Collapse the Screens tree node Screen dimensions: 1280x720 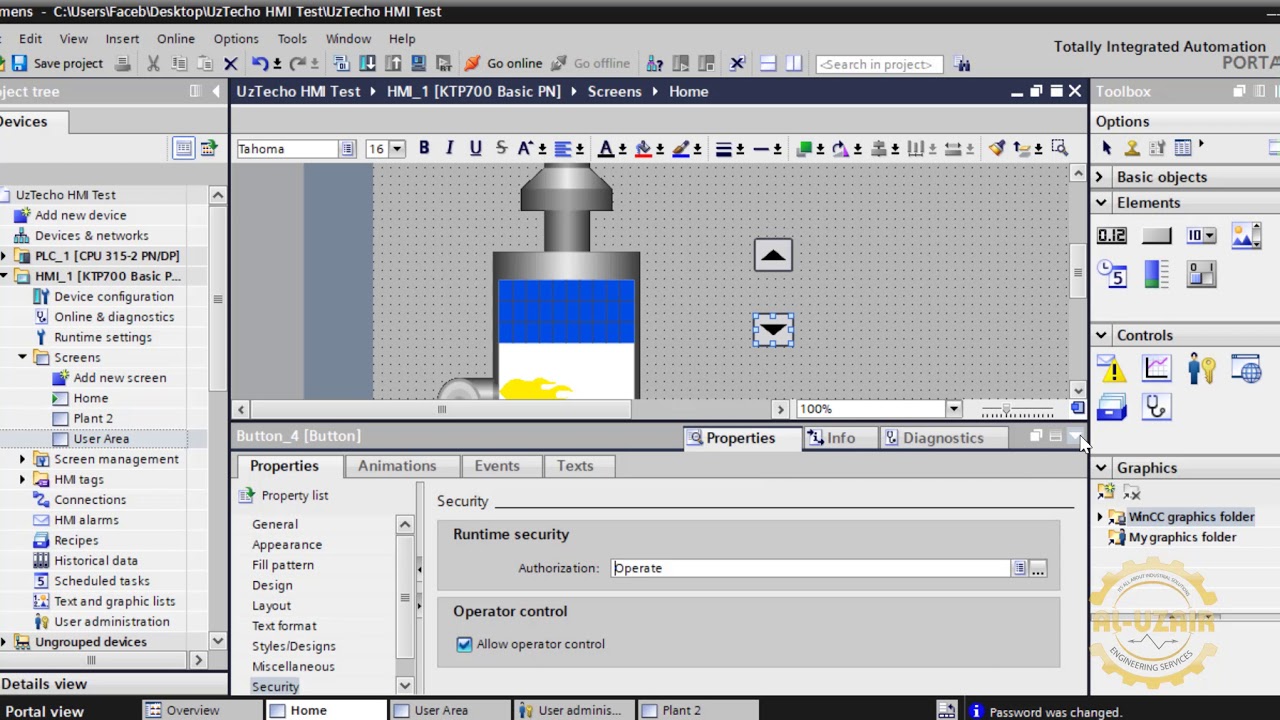[23, 357]
